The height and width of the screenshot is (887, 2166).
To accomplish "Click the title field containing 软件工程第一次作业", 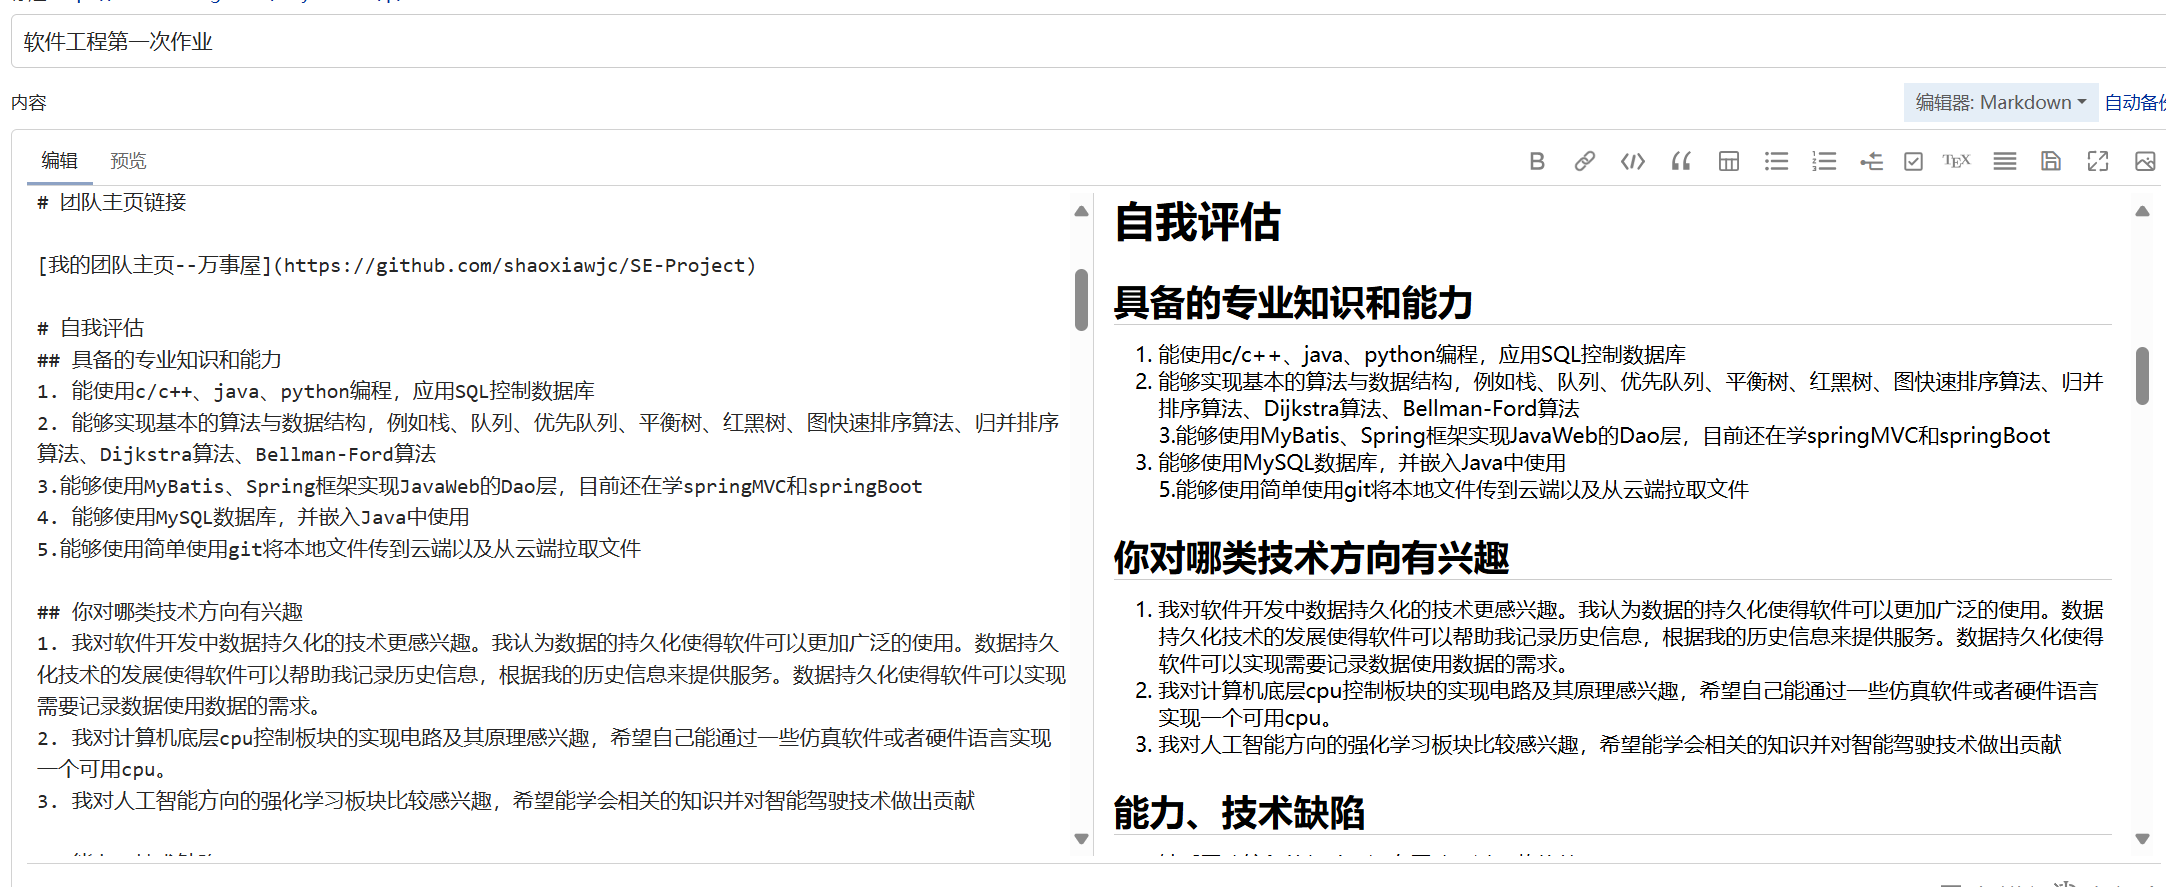I will pyautogui.click(x=1088, y=41).
